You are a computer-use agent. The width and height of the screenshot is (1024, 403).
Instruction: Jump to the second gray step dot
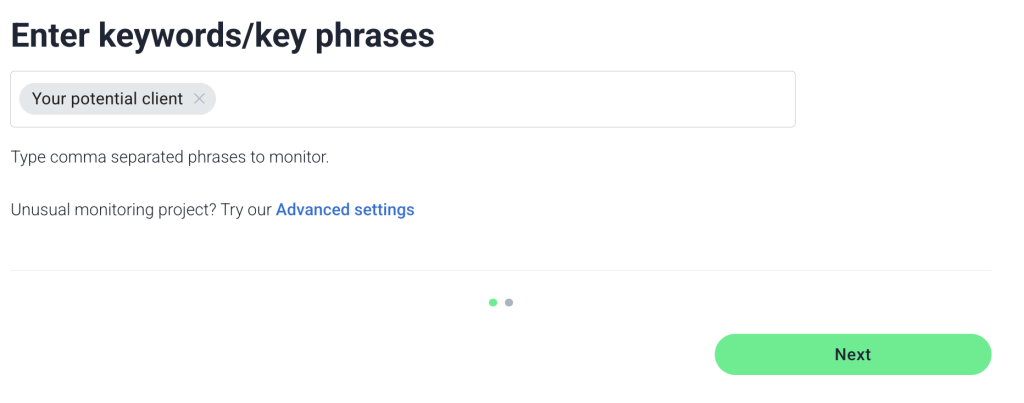pyautogui.click(x=509, y=302)
